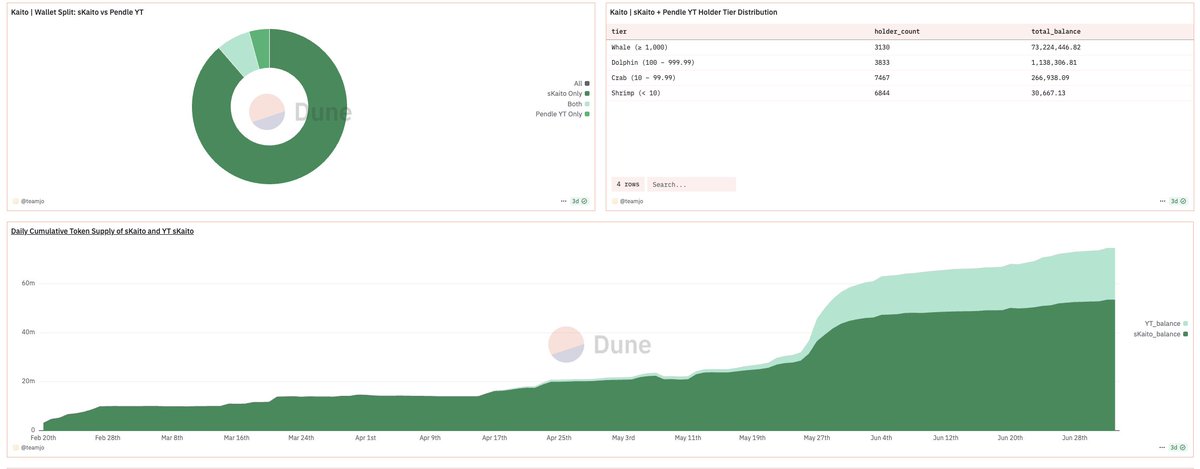Screen dimensions: 1200x469
Task: Click the @teamjo avatar under the Daily Cumulative chart
Action: (15, 448)
